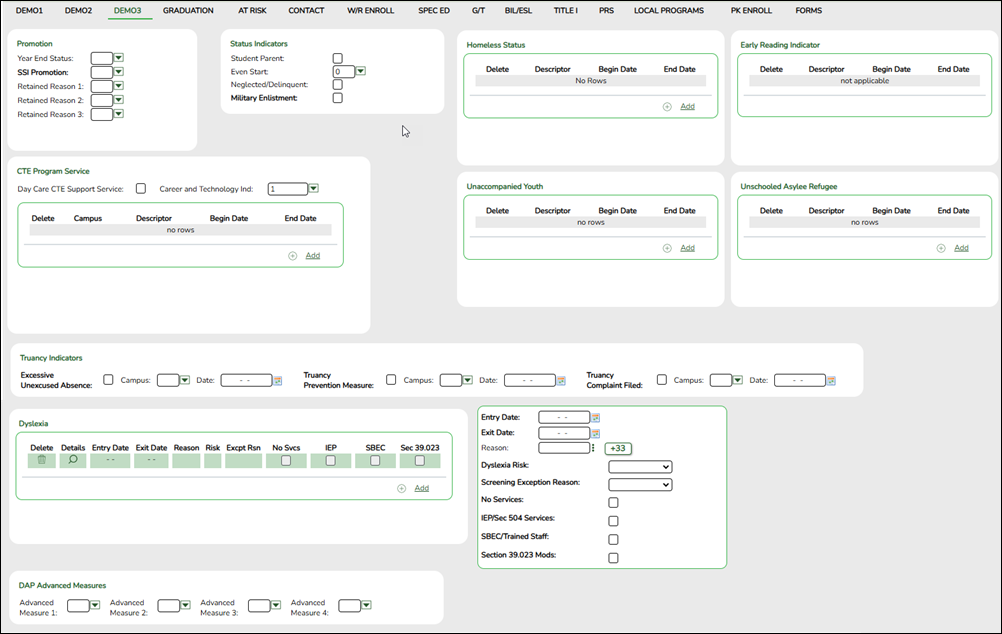The height and width of the screenshot is (634, 1002).
Task: Open the SPEC ED tab
Action: tap(434, 10)
